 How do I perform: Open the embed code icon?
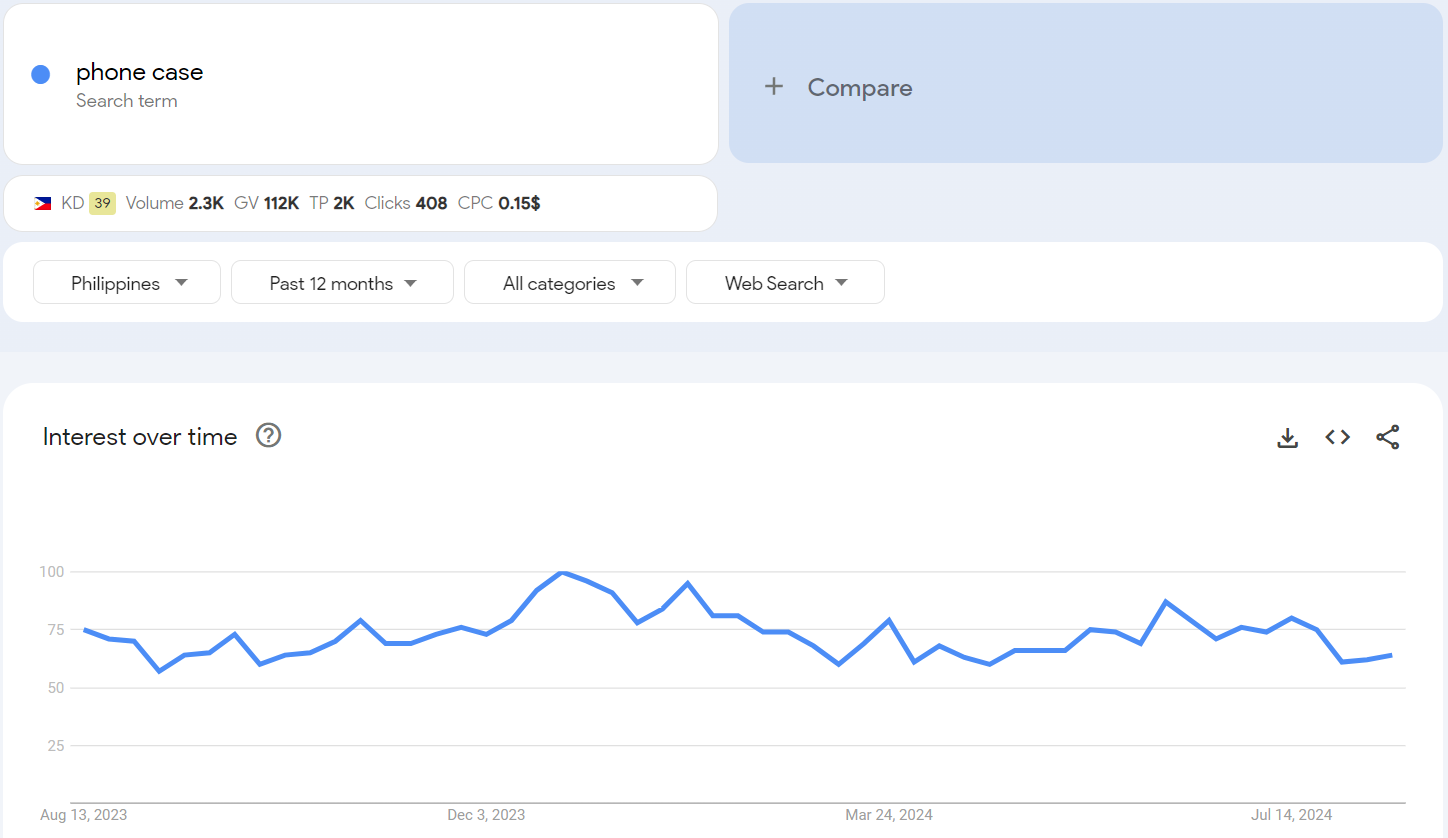[x=1338, y=437]
